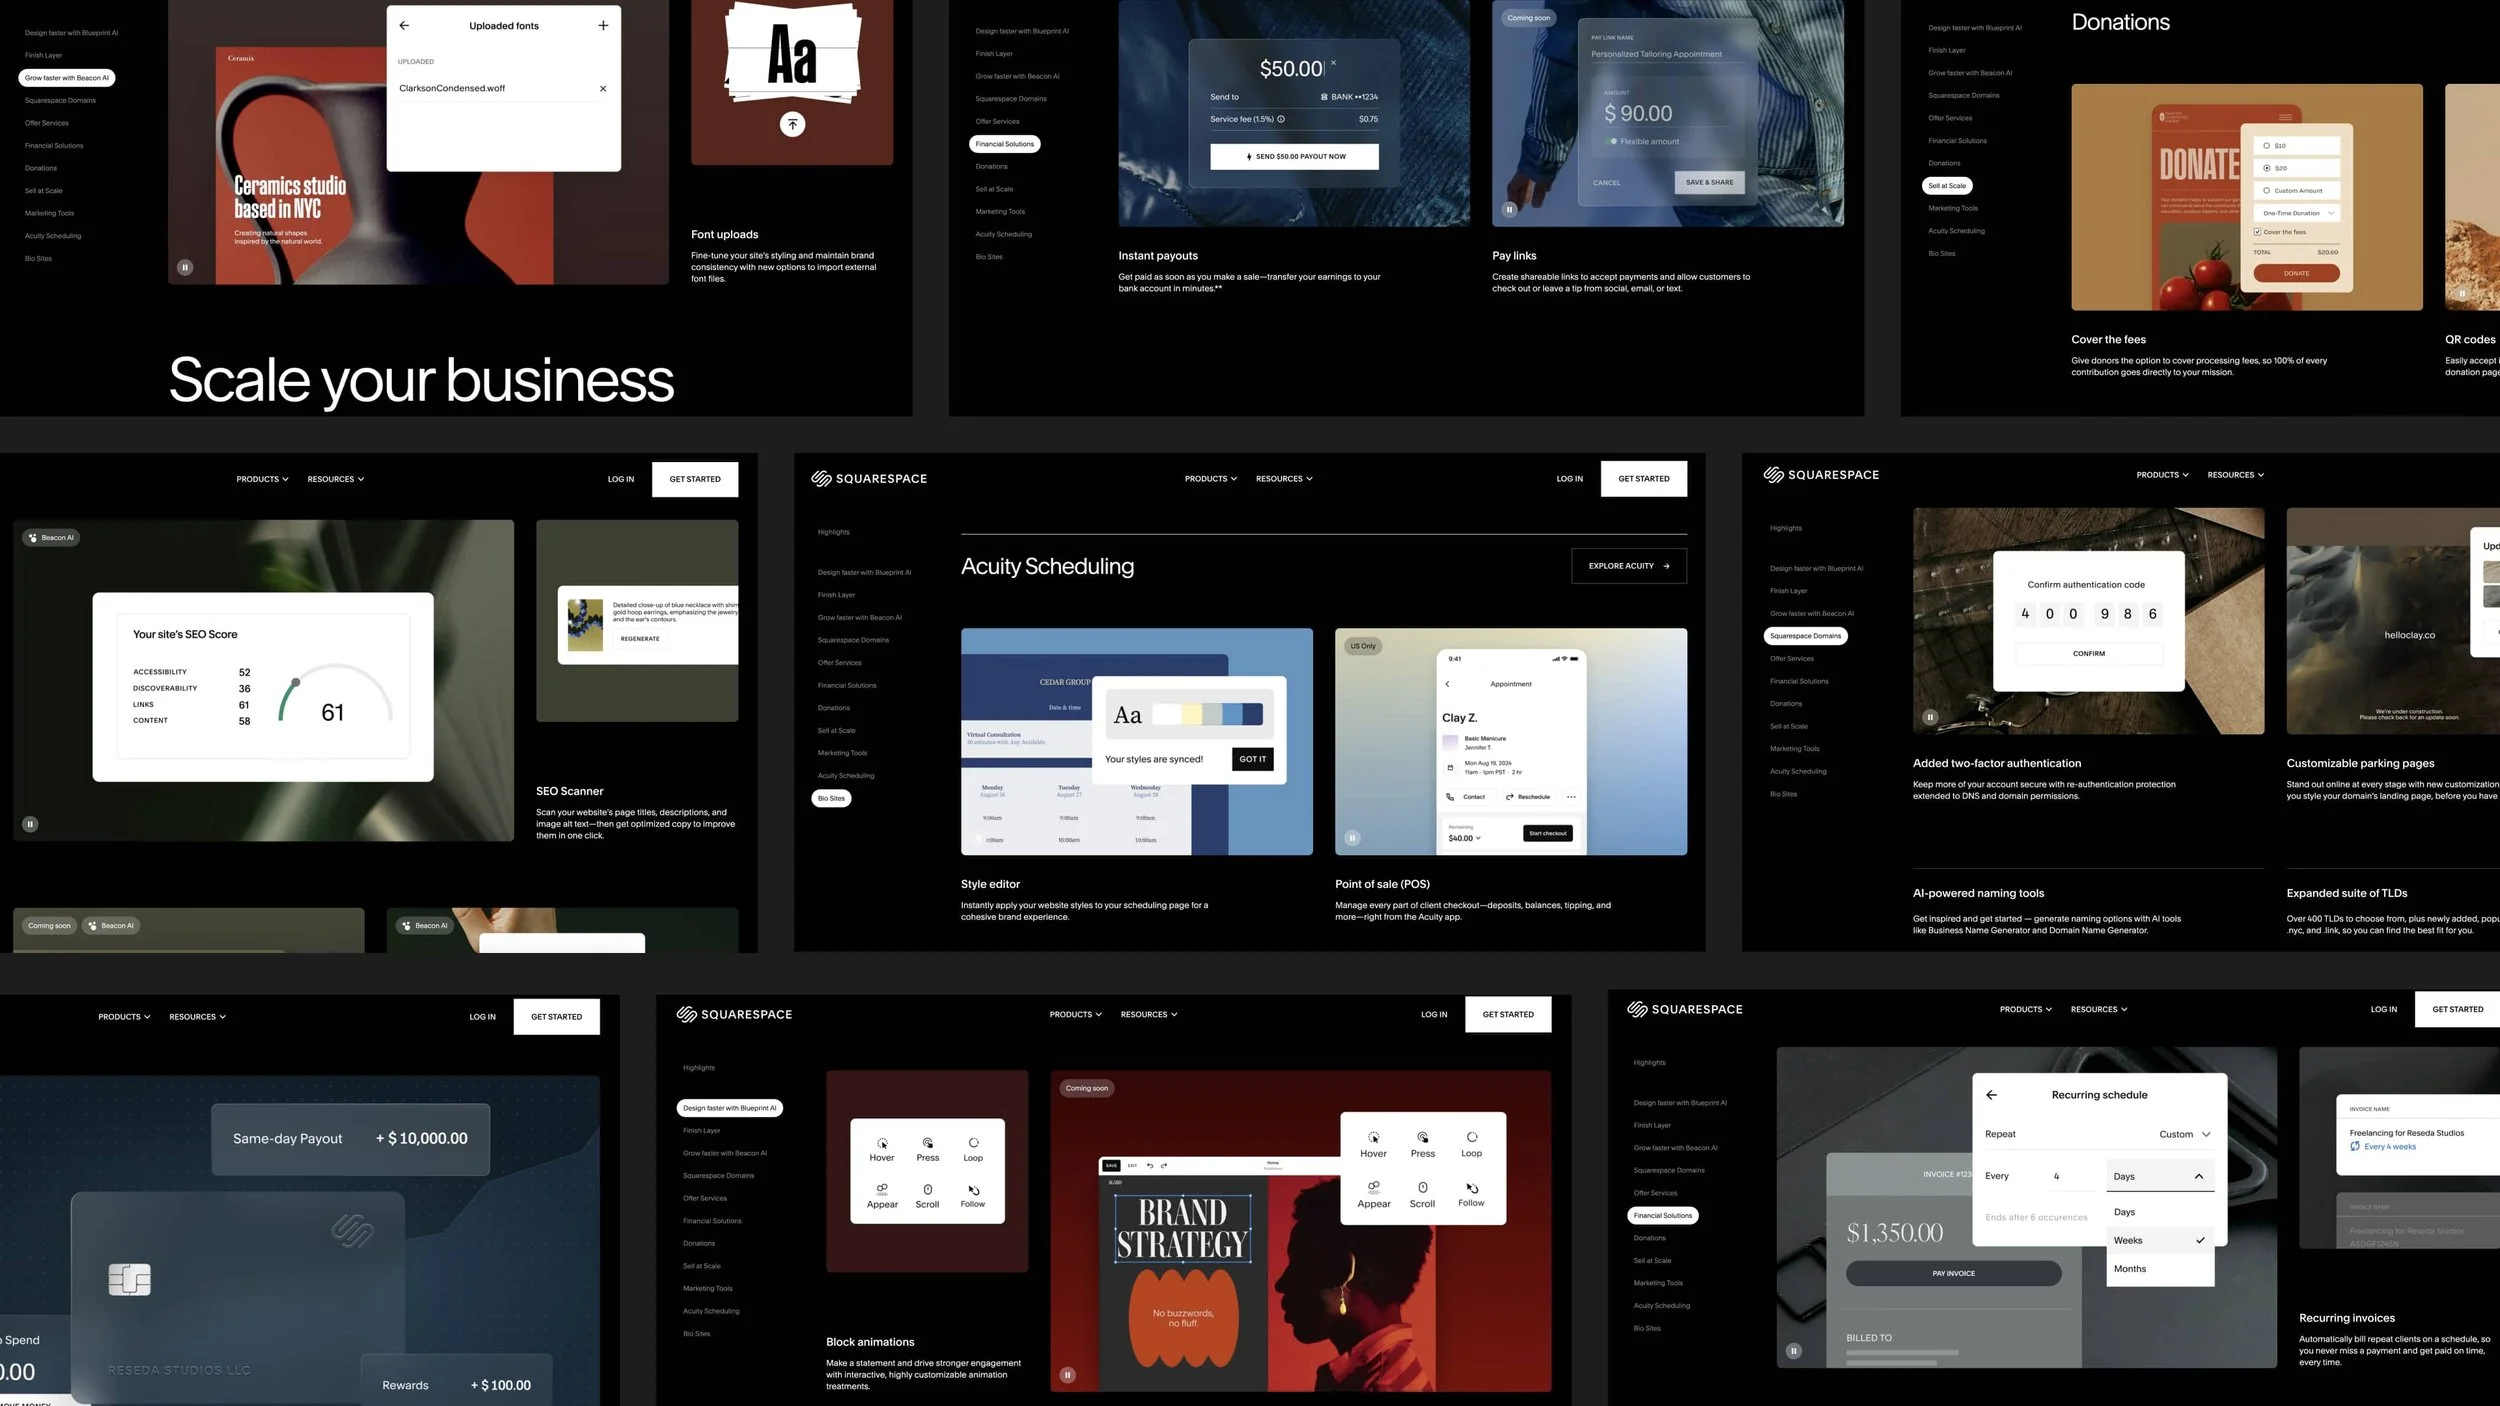Select the $10 donation radio option

point(2266,146)
